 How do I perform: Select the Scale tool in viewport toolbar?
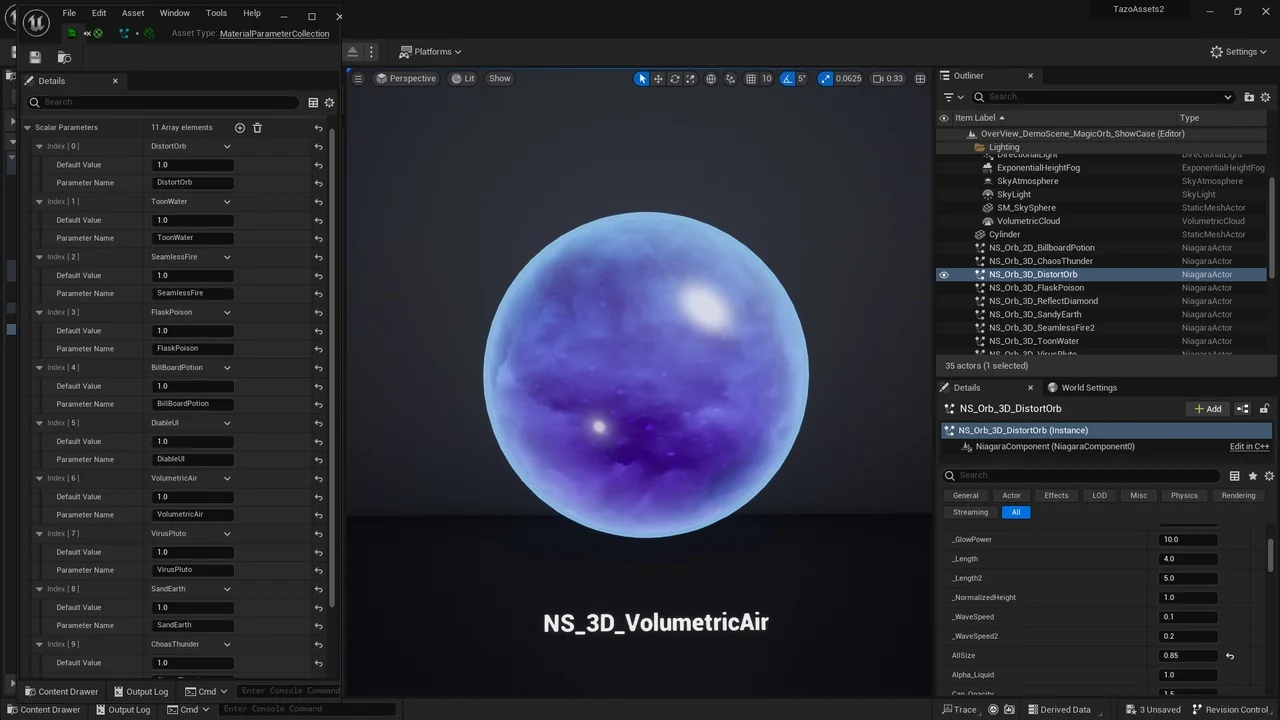[x=689, y=78]
